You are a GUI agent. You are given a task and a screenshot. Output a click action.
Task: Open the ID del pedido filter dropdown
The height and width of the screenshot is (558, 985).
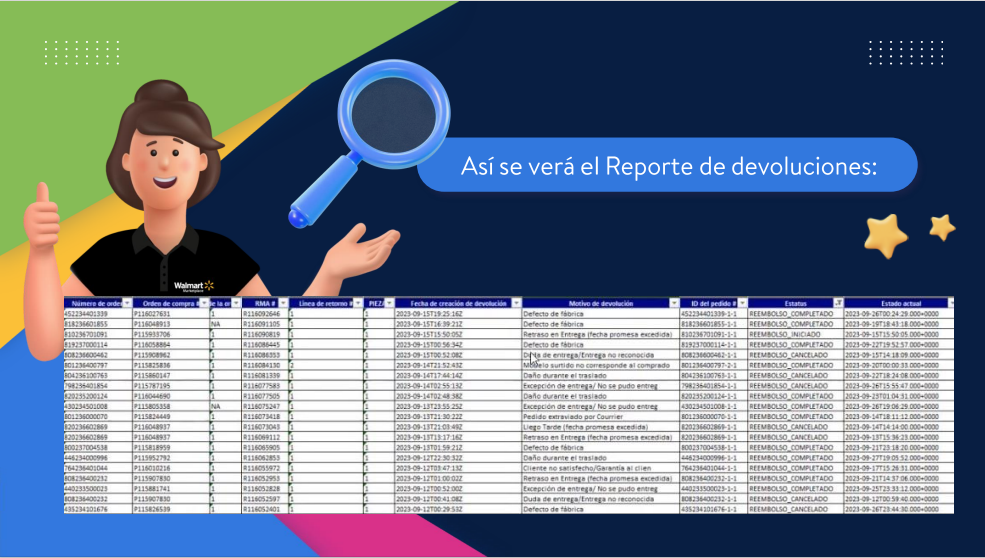[741, 303]
